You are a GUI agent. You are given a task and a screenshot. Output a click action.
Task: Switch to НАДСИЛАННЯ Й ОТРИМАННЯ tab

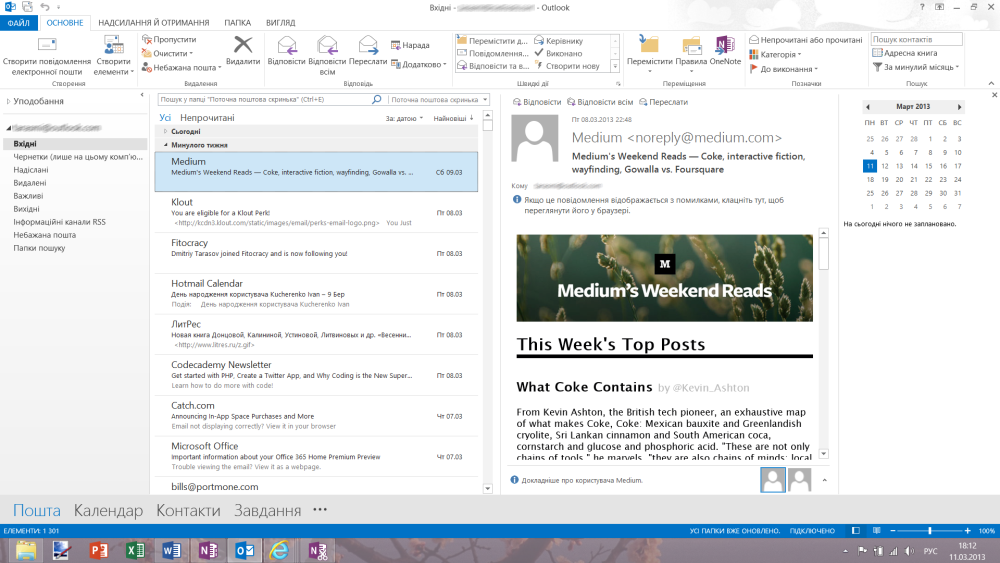point(154,22)
